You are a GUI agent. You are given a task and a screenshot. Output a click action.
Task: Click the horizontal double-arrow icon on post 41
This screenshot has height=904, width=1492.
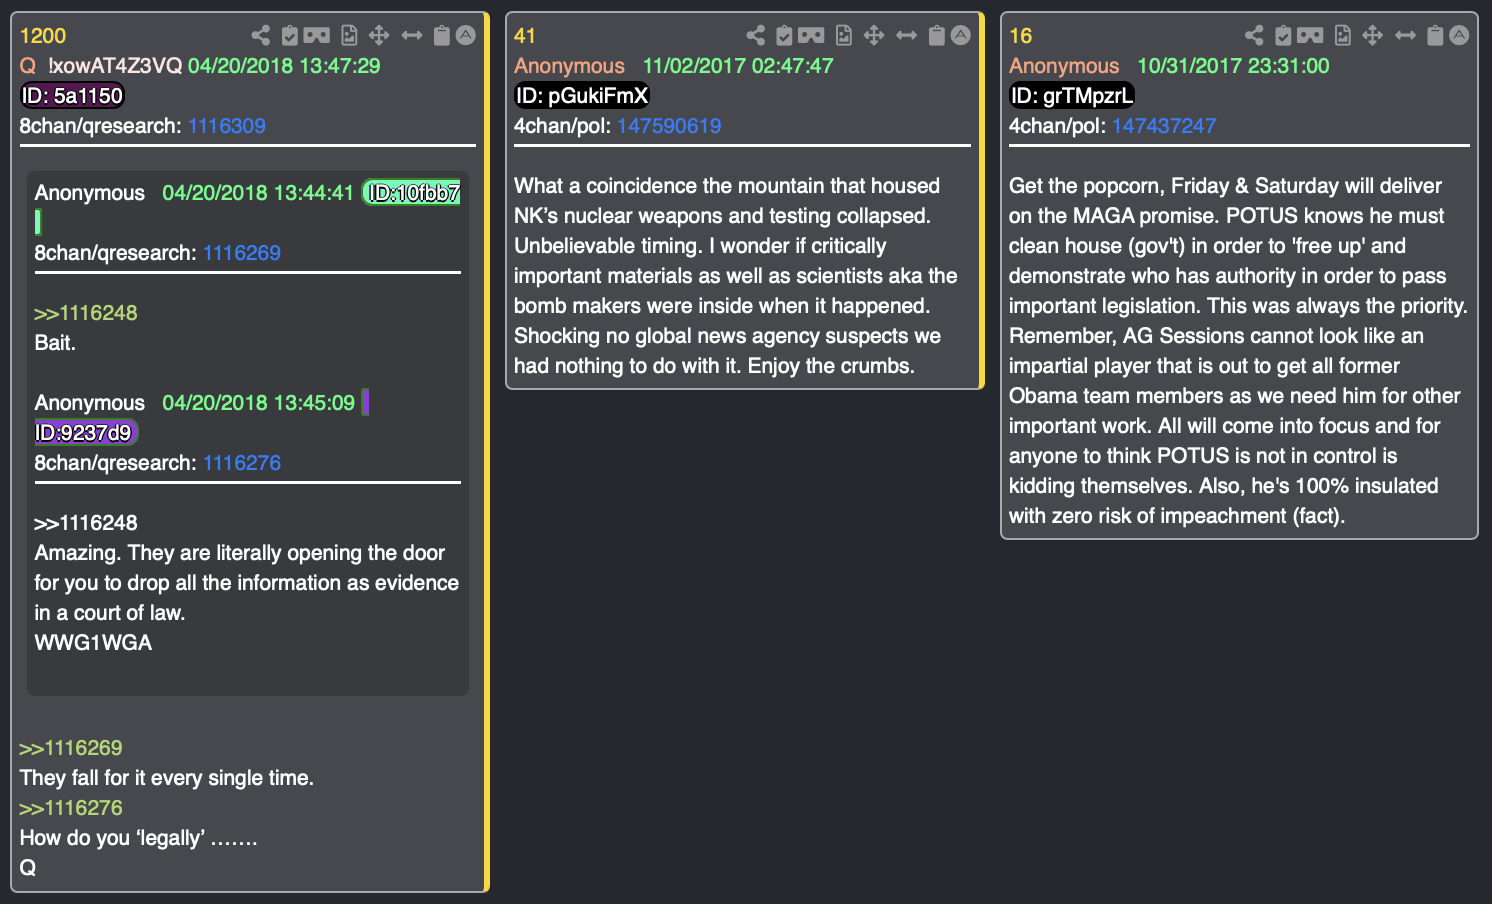coord(907,36)
